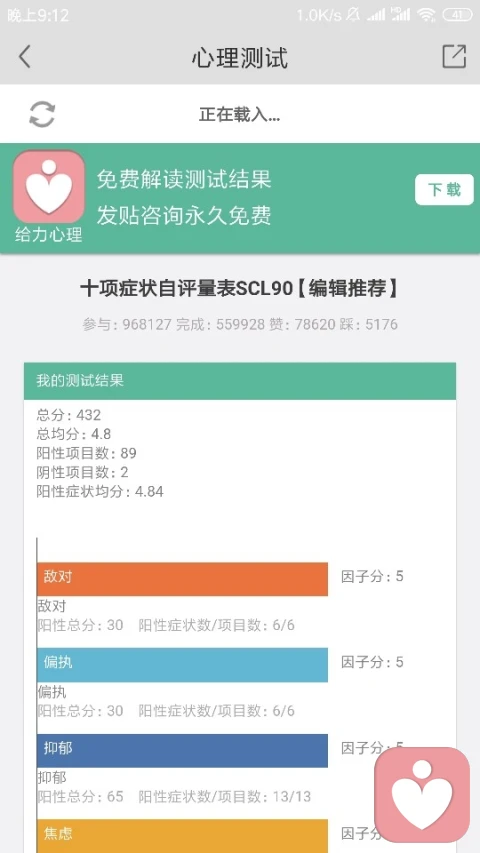Select the yellow 焦虑 bar
This screenshot has width=480, height=853.
pos(182,836)
